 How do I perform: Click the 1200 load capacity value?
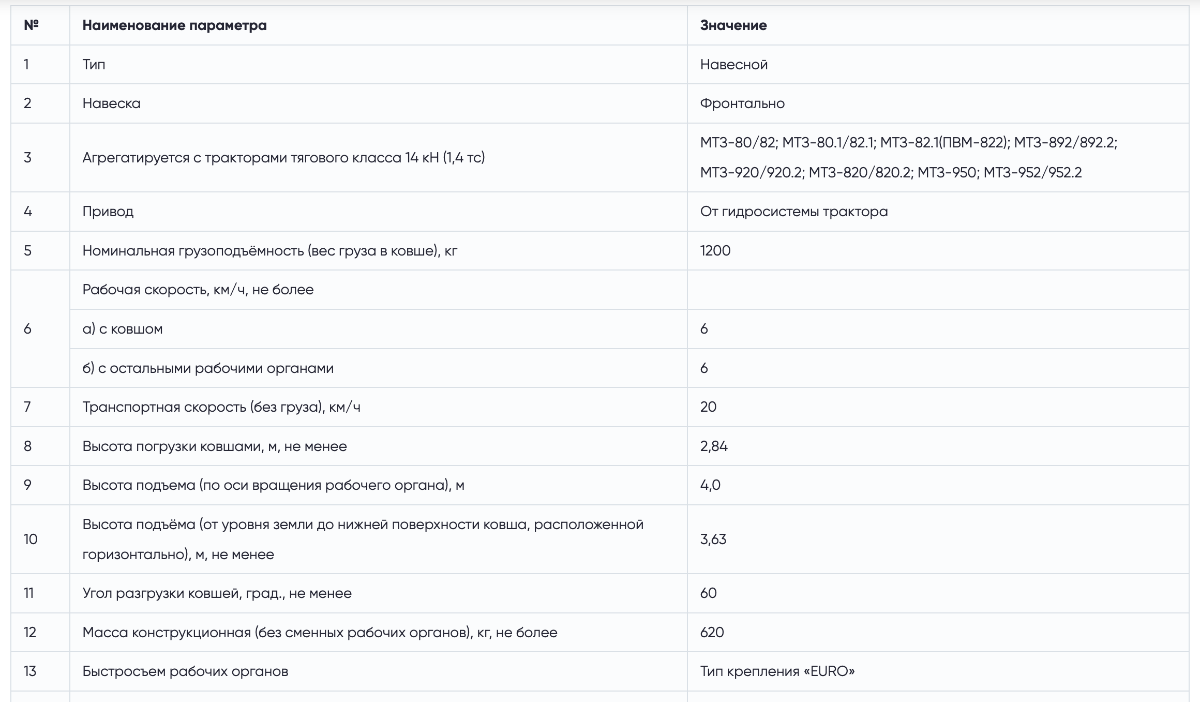click(x=716, y=250)
